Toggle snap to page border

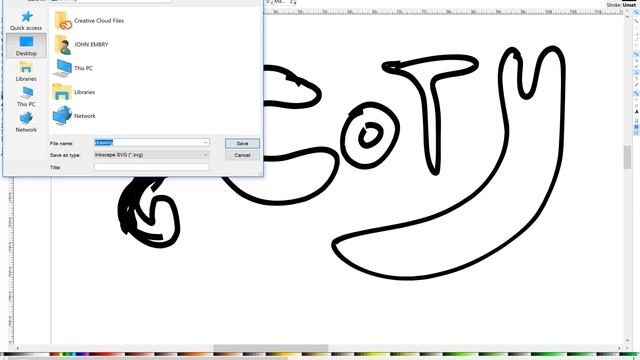tap(636, 121)
